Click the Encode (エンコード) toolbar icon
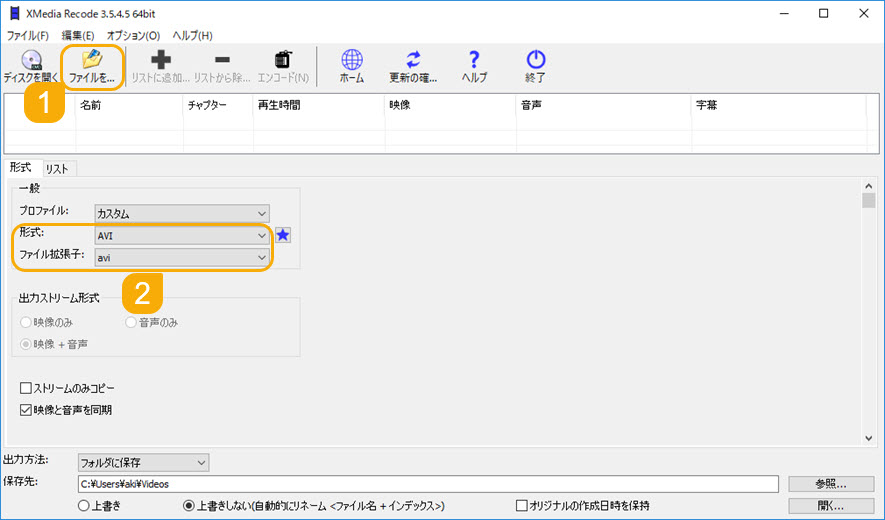Viewport: 885px width, 520px height. [x=283, y=59]
